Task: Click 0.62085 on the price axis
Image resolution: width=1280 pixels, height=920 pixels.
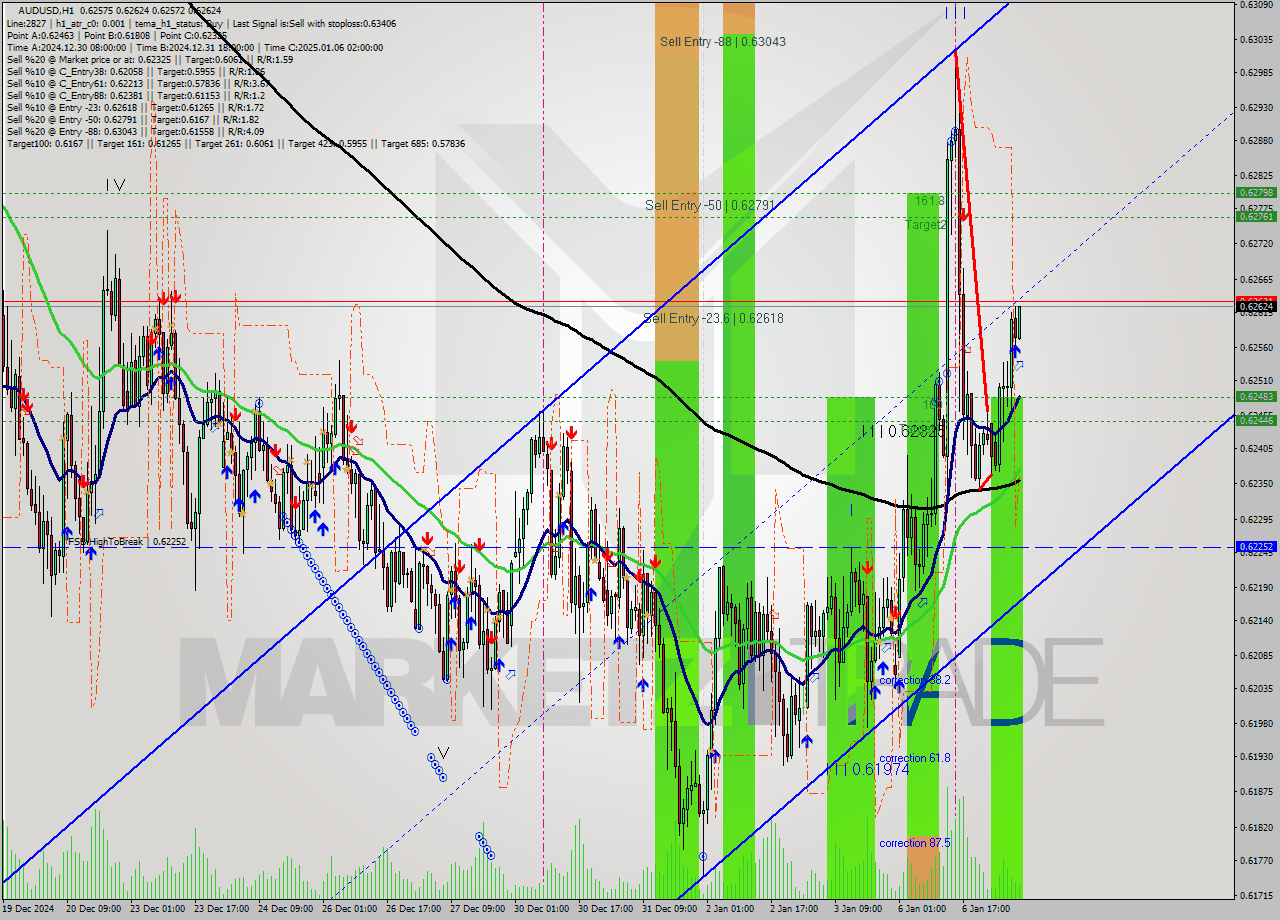Action: (x=1256, y=655)
